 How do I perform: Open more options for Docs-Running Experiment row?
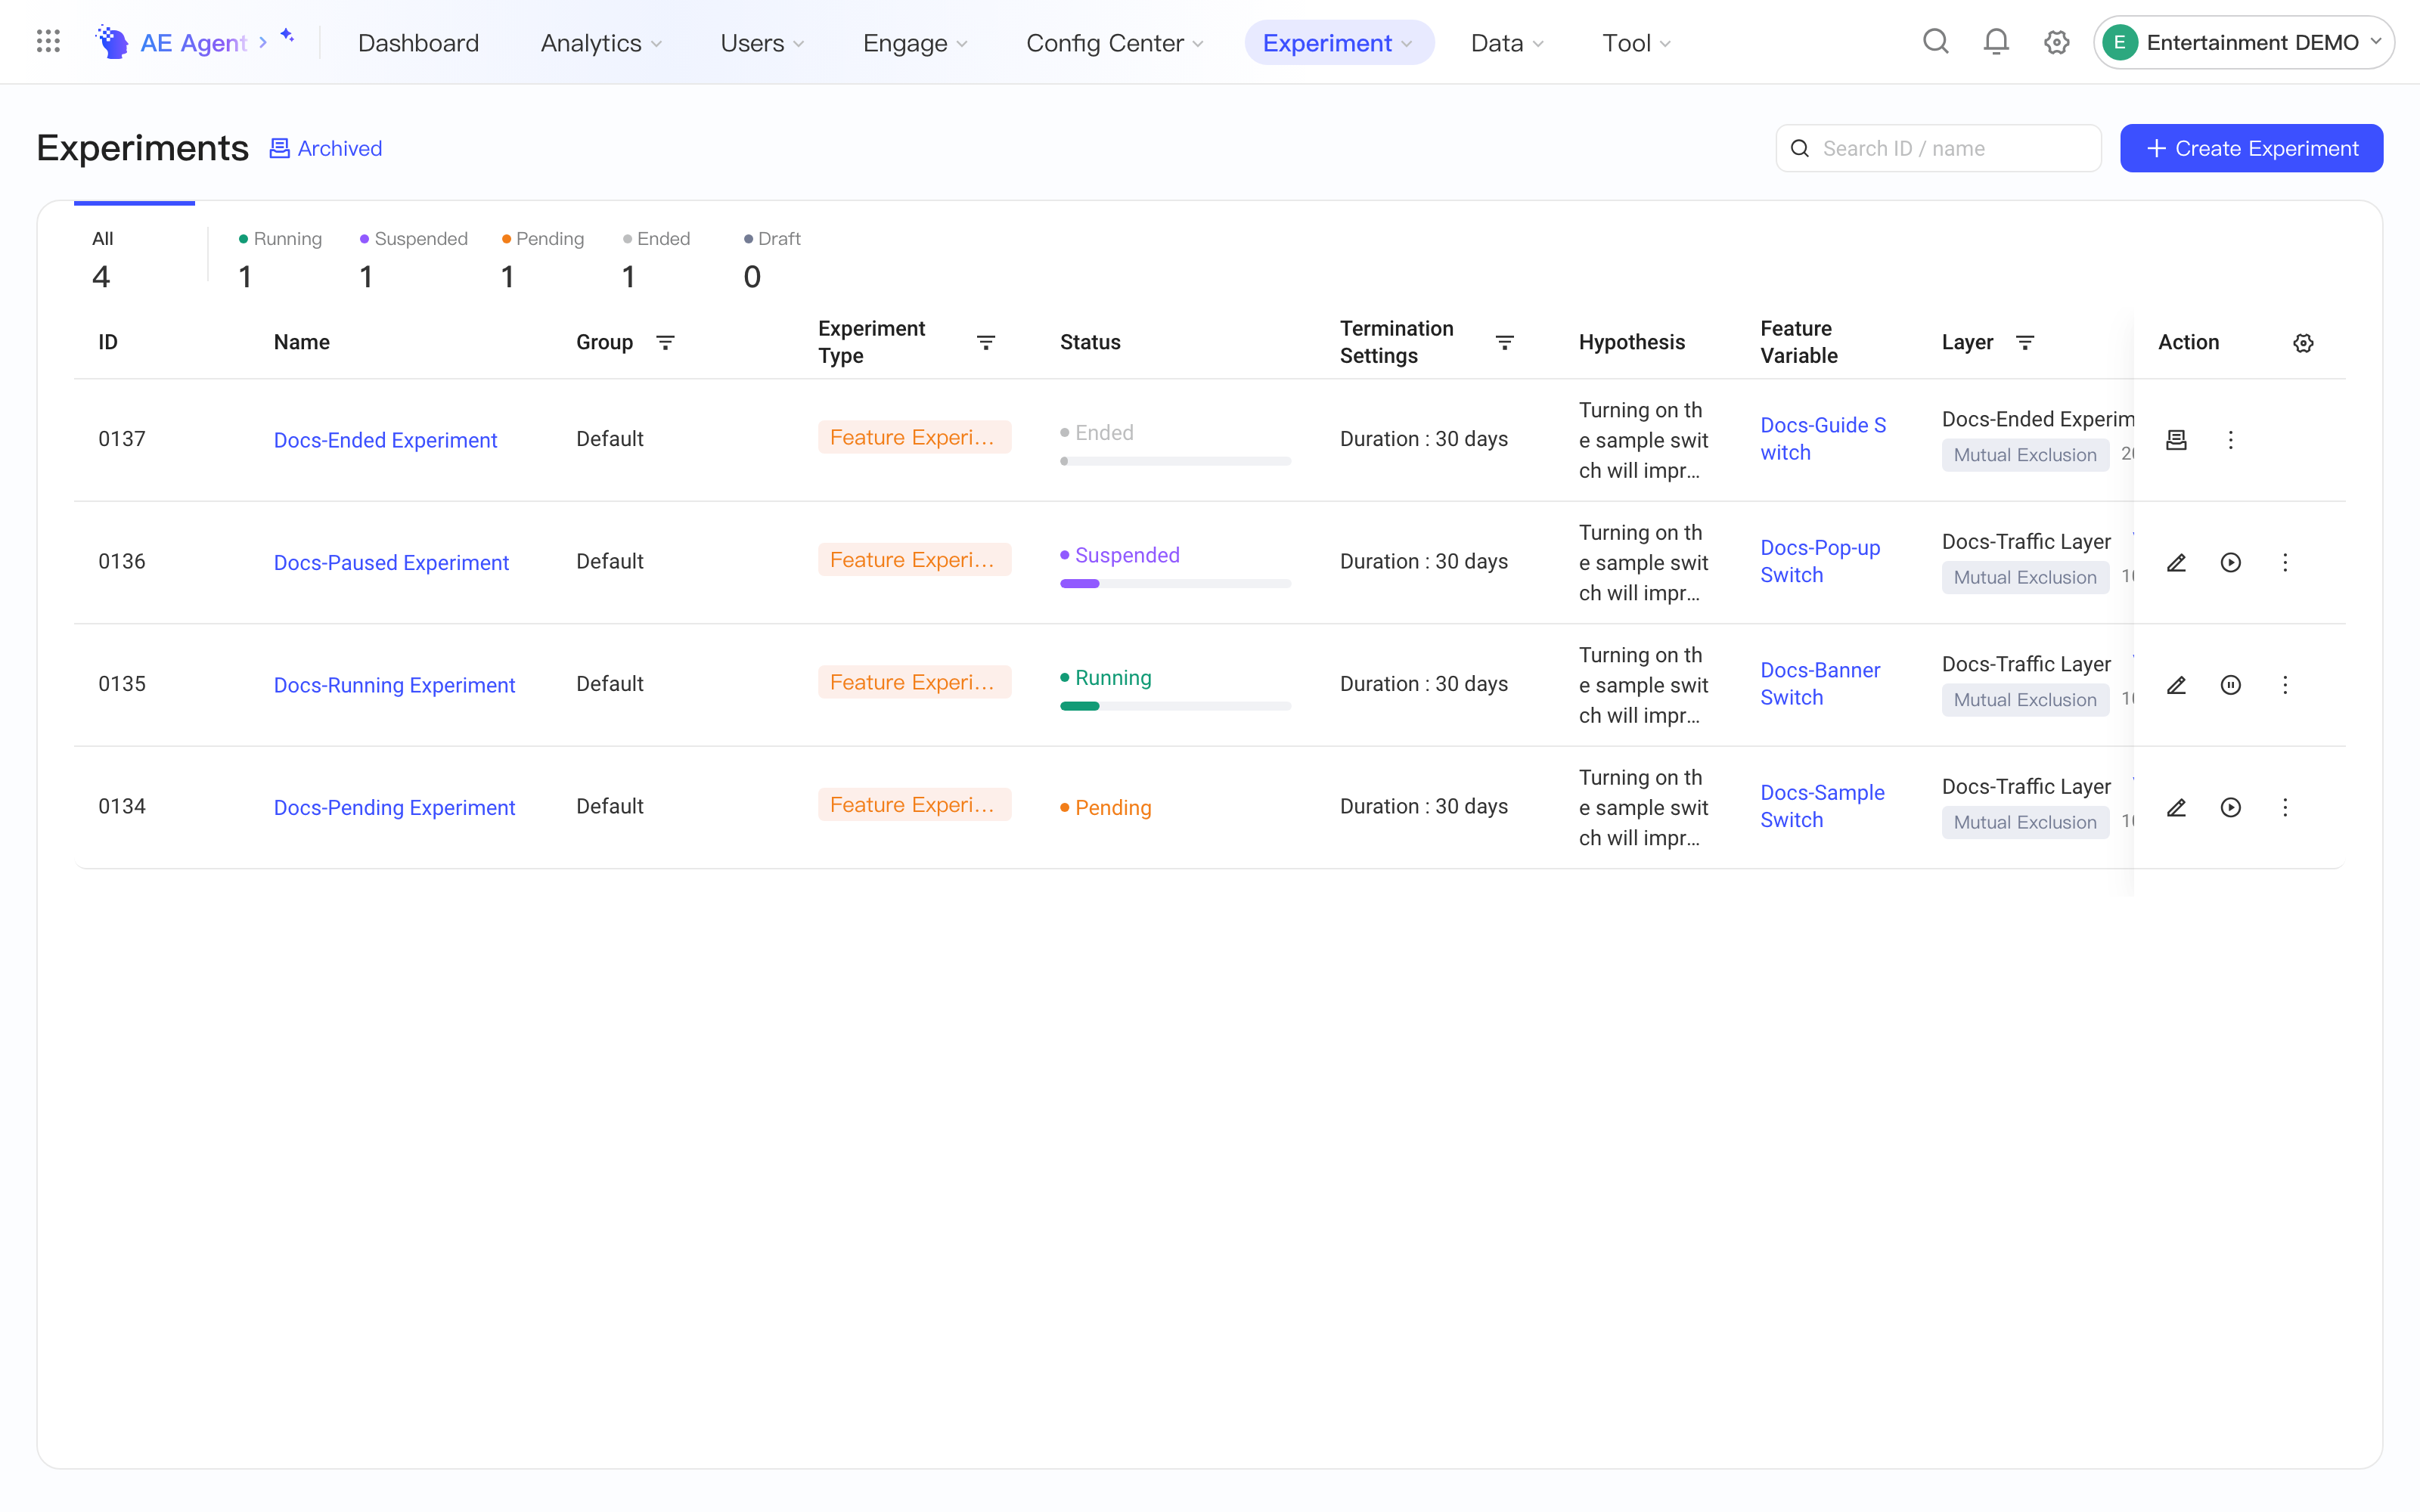tap(2285, 685)
